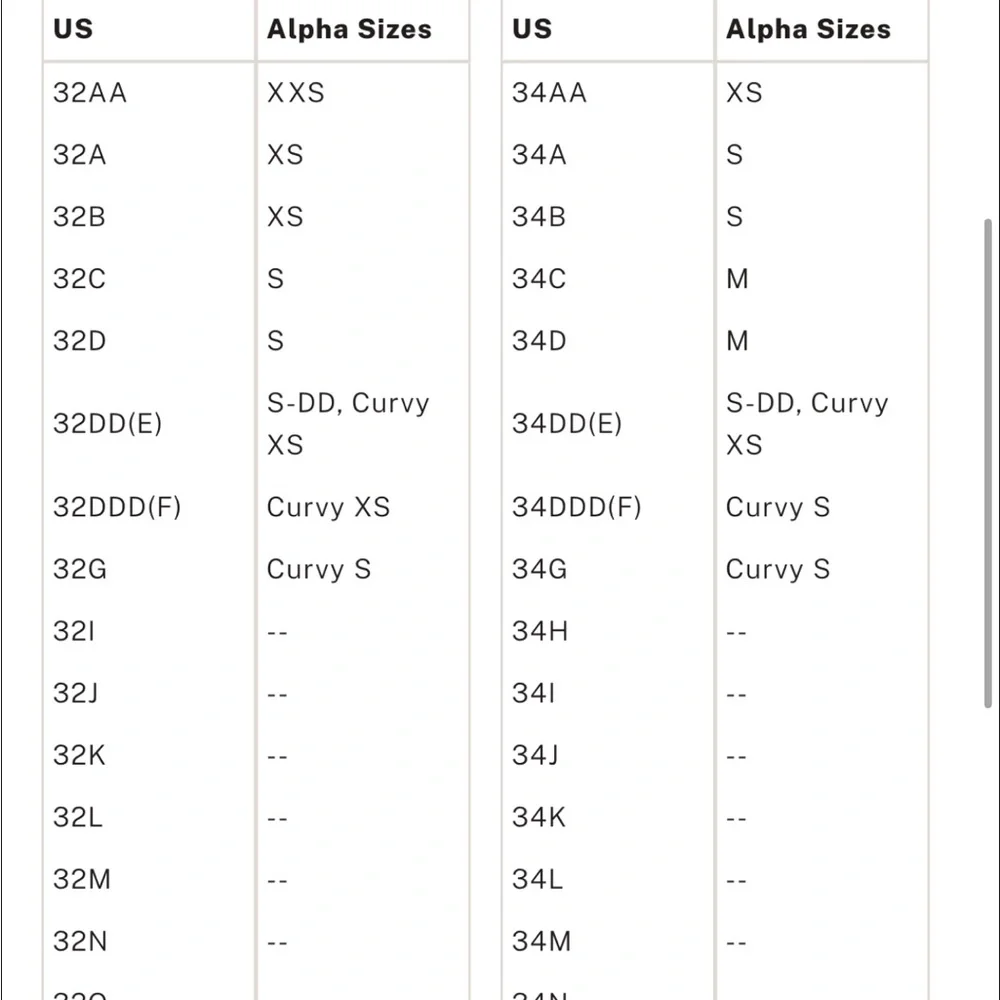Click the right Alpha Sizes column header
Viewport: 1000px width, 1000px height.
[808, 29]
